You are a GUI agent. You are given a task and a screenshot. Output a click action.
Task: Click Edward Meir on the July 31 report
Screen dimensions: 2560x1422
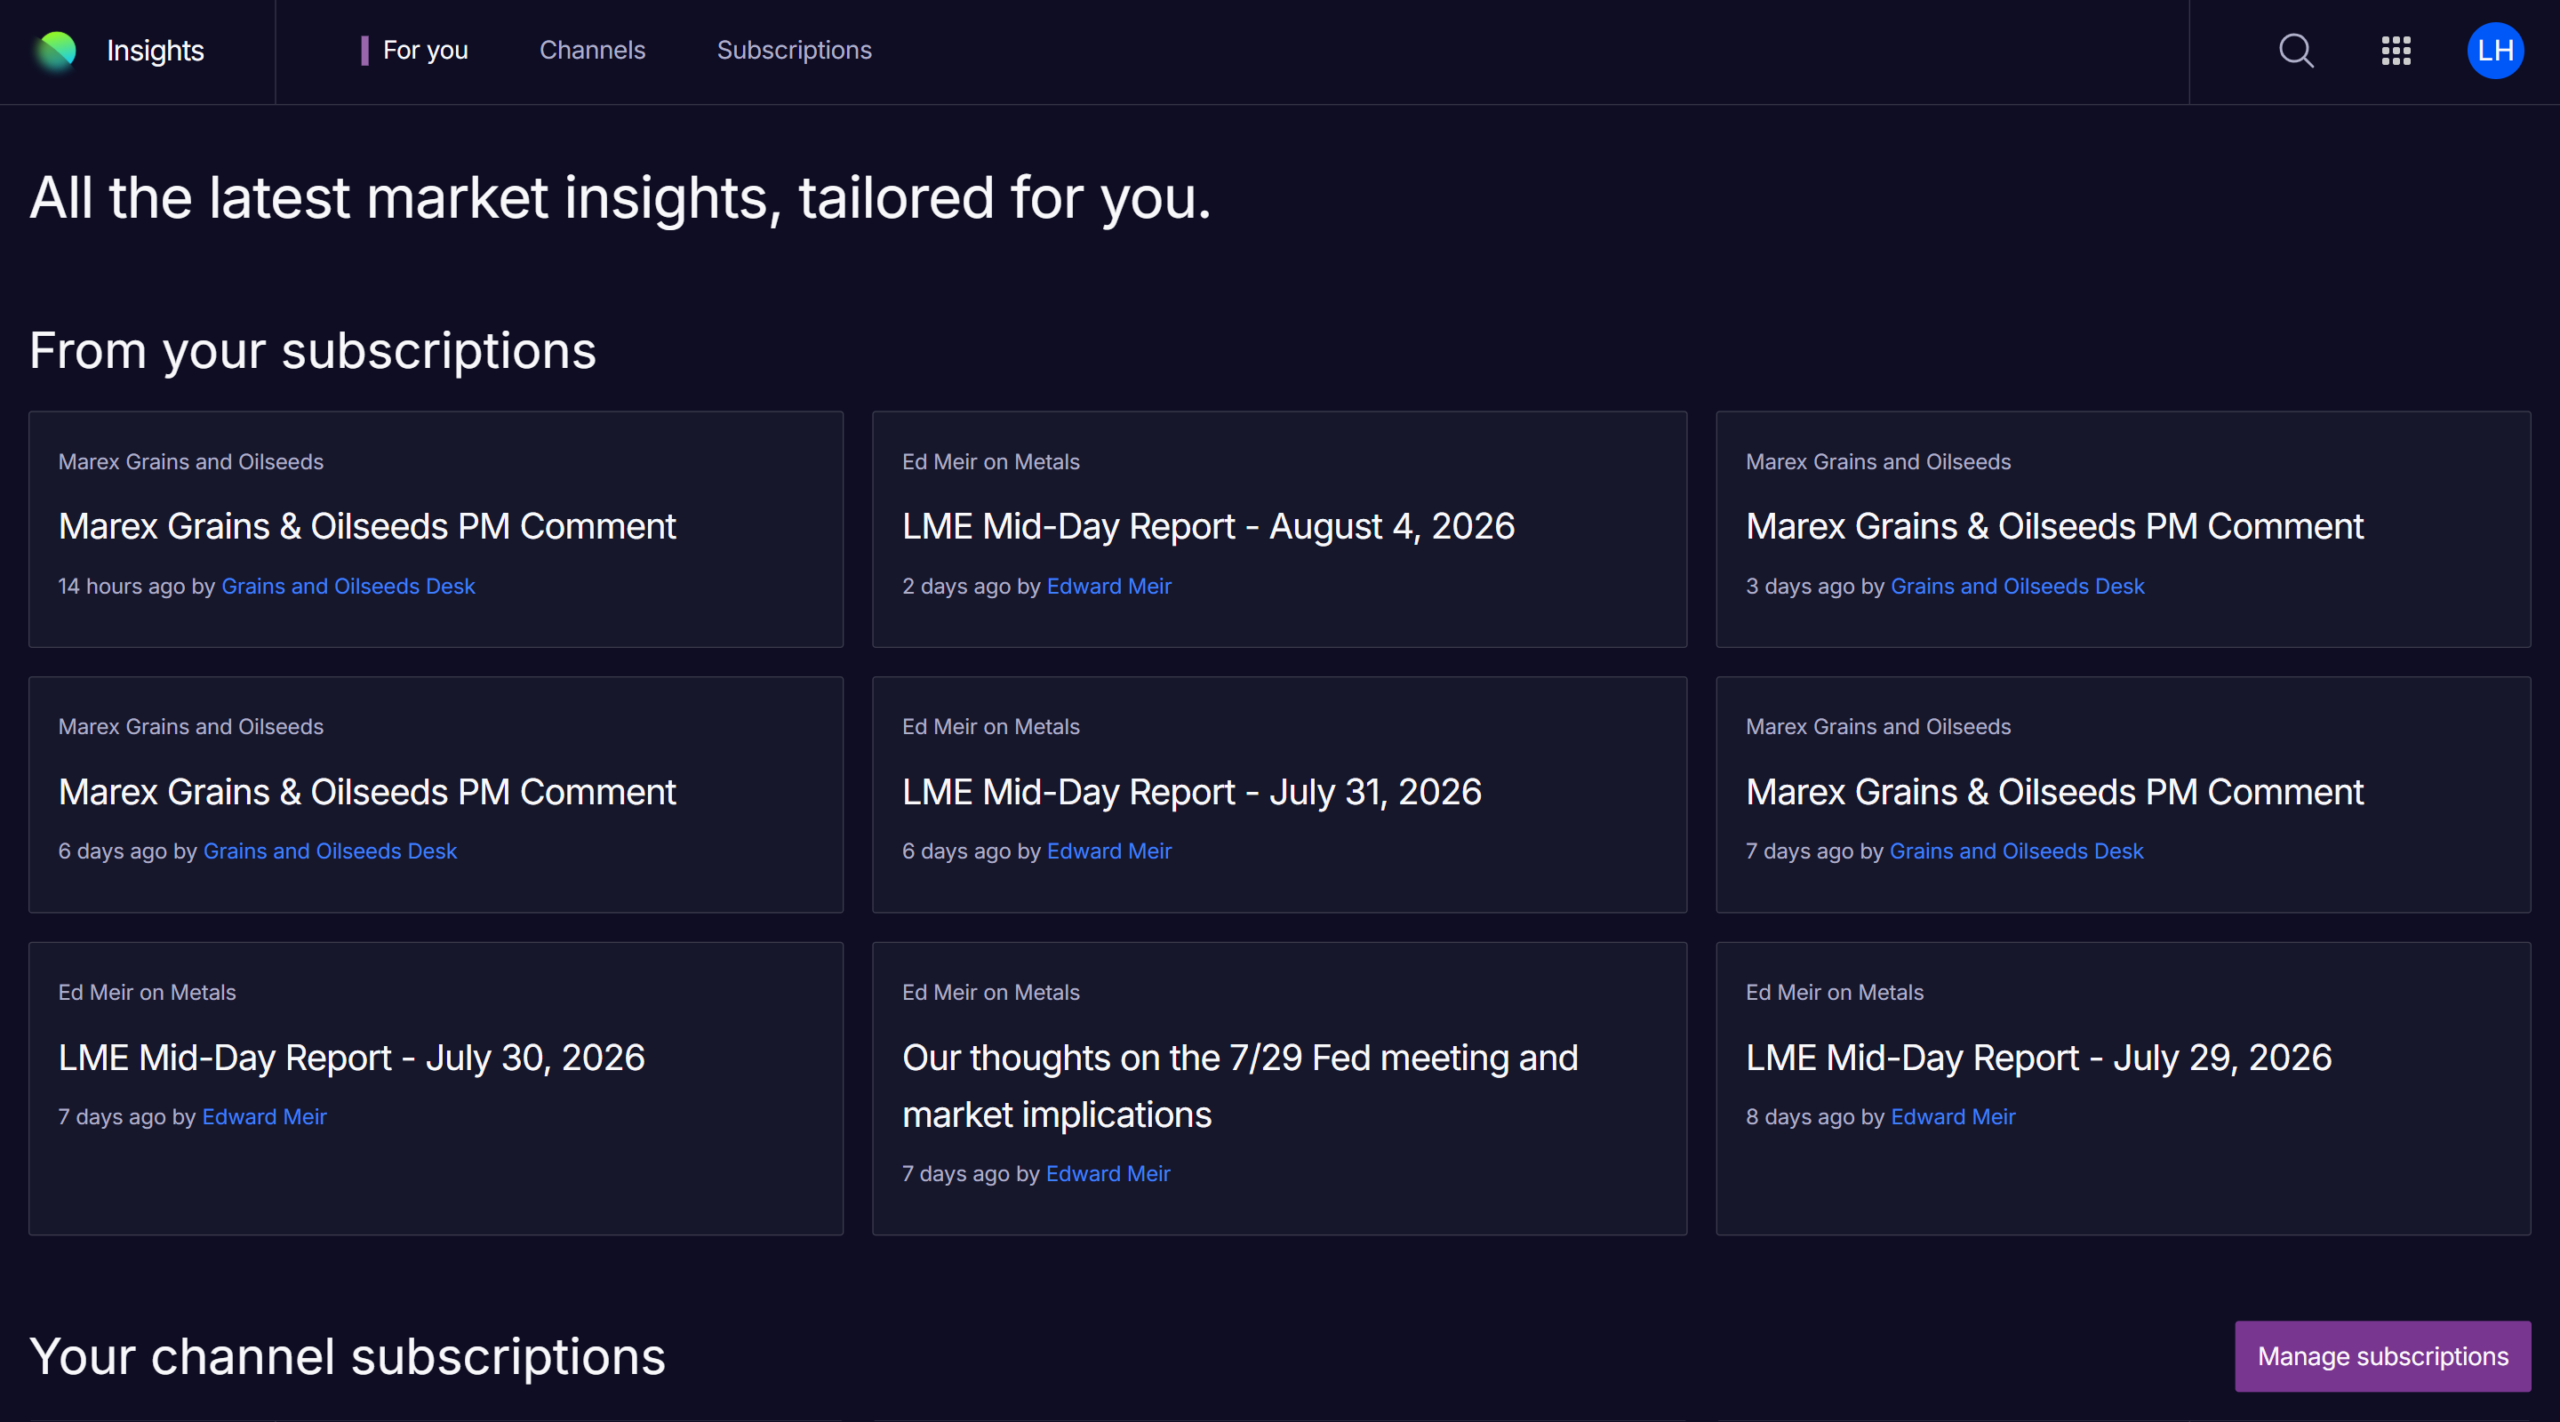point(1109,851)
